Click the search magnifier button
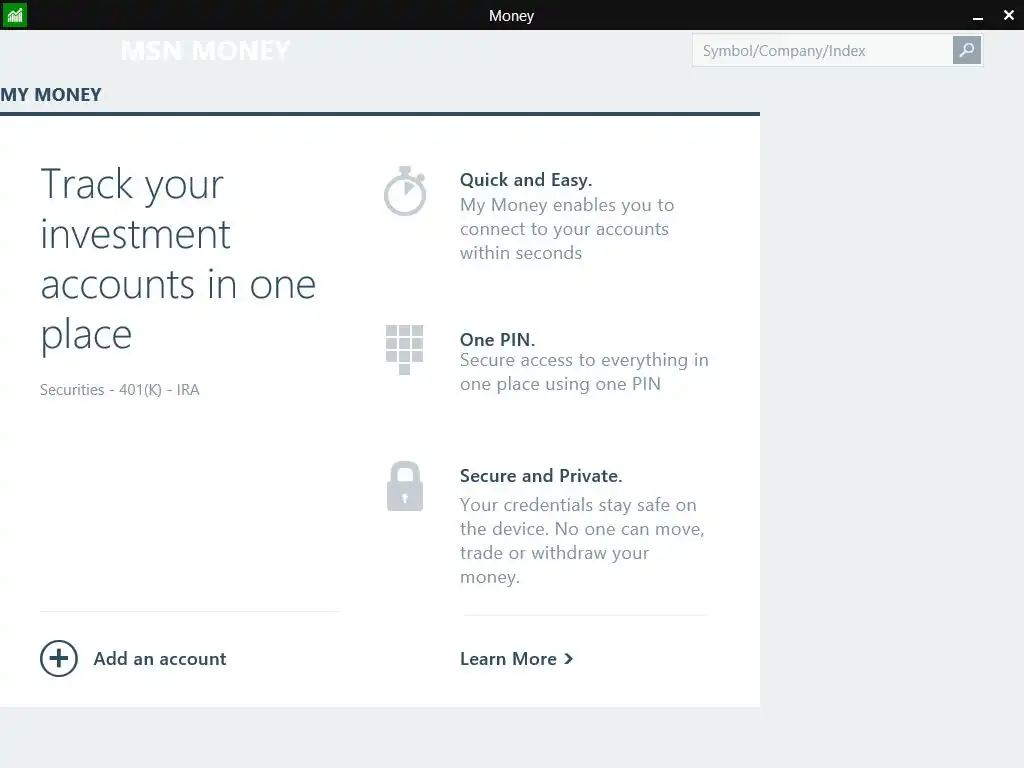1024x768 pixels. click(967, 50)
